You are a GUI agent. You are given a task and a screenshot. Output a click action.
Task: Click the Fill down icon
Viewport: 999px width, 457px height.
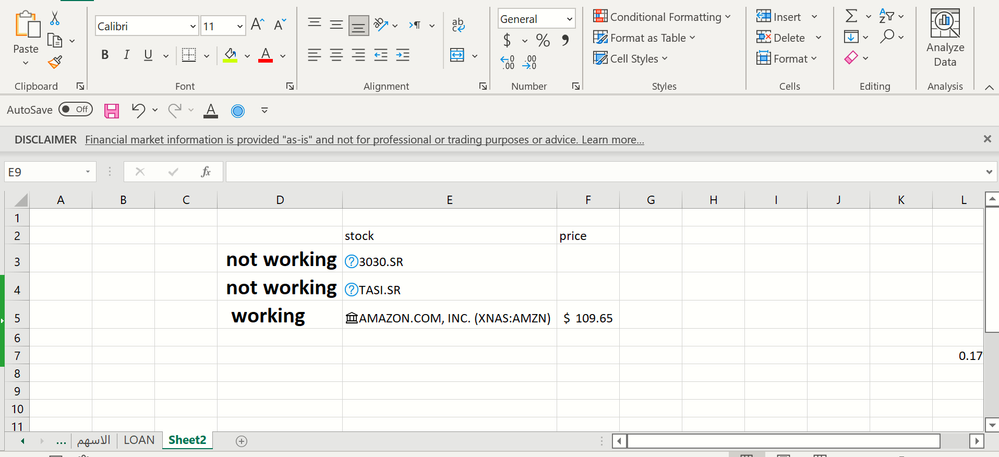pos(851,37)
